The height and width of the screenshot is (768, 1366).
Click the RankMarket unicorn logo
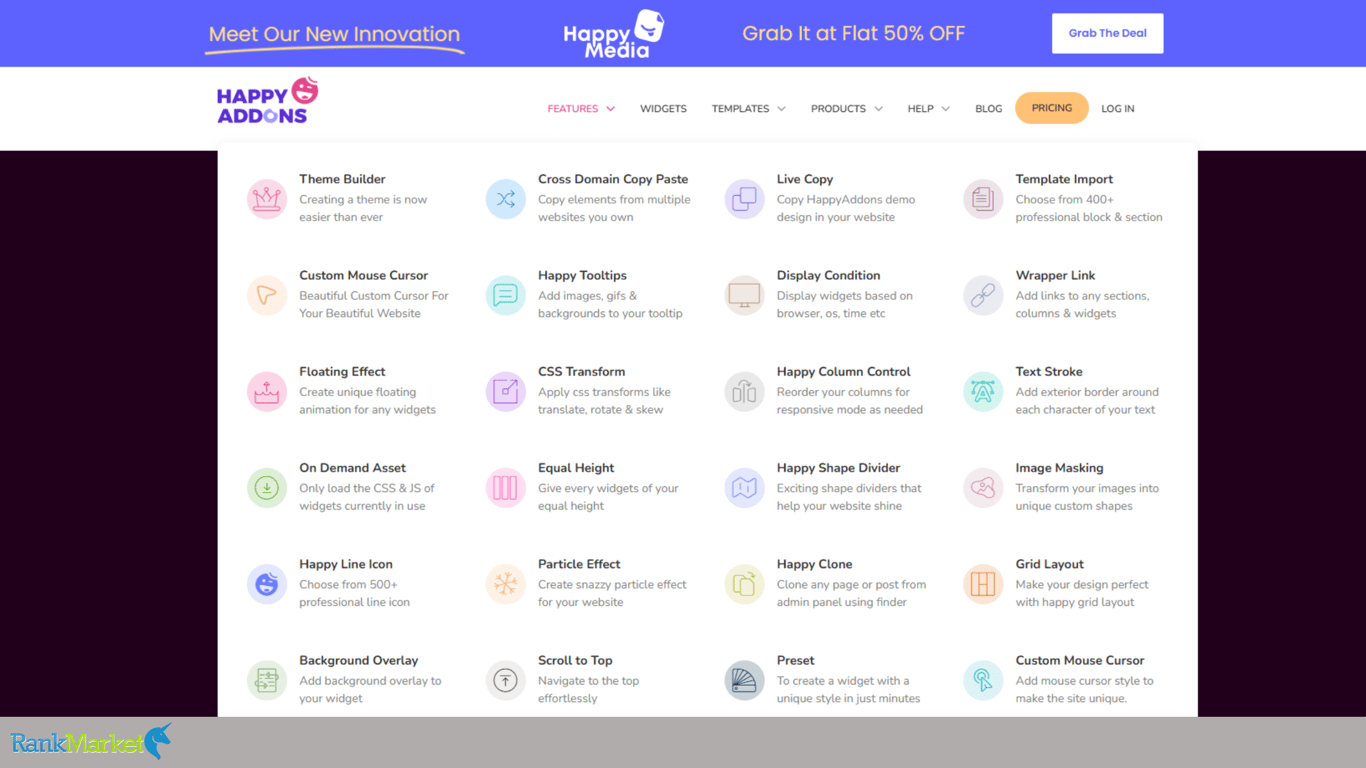click(x=91, y=742)
